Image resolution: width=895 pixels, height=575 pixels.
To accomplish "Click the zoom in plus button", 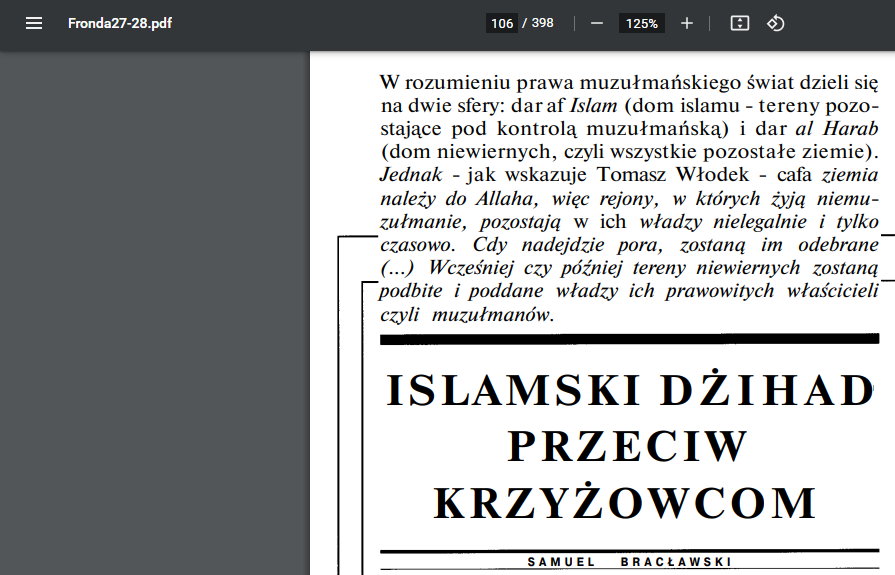I will click(x=687, y=23).
